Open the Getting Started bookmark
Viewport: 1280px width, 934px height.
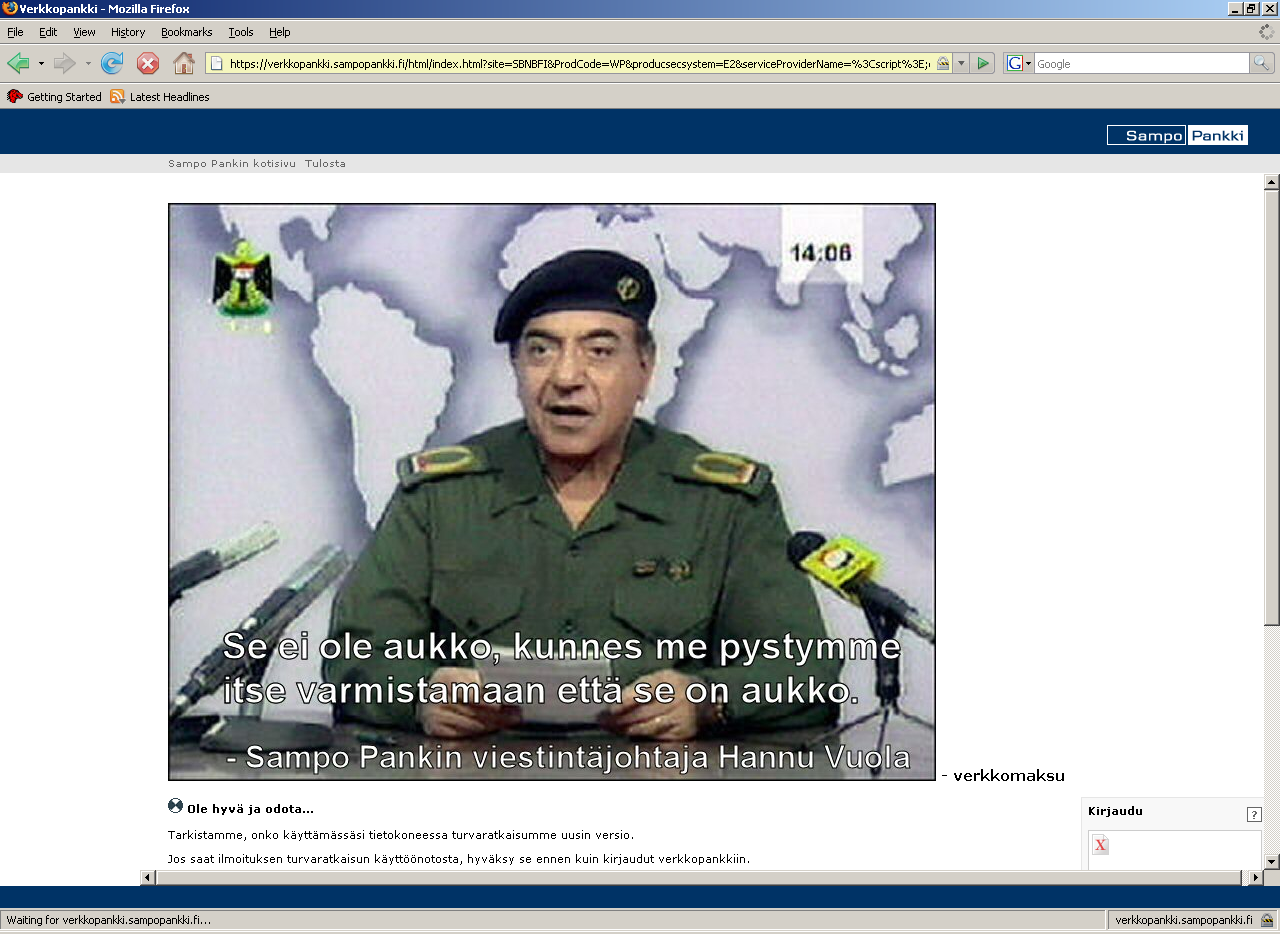[55, 97]
